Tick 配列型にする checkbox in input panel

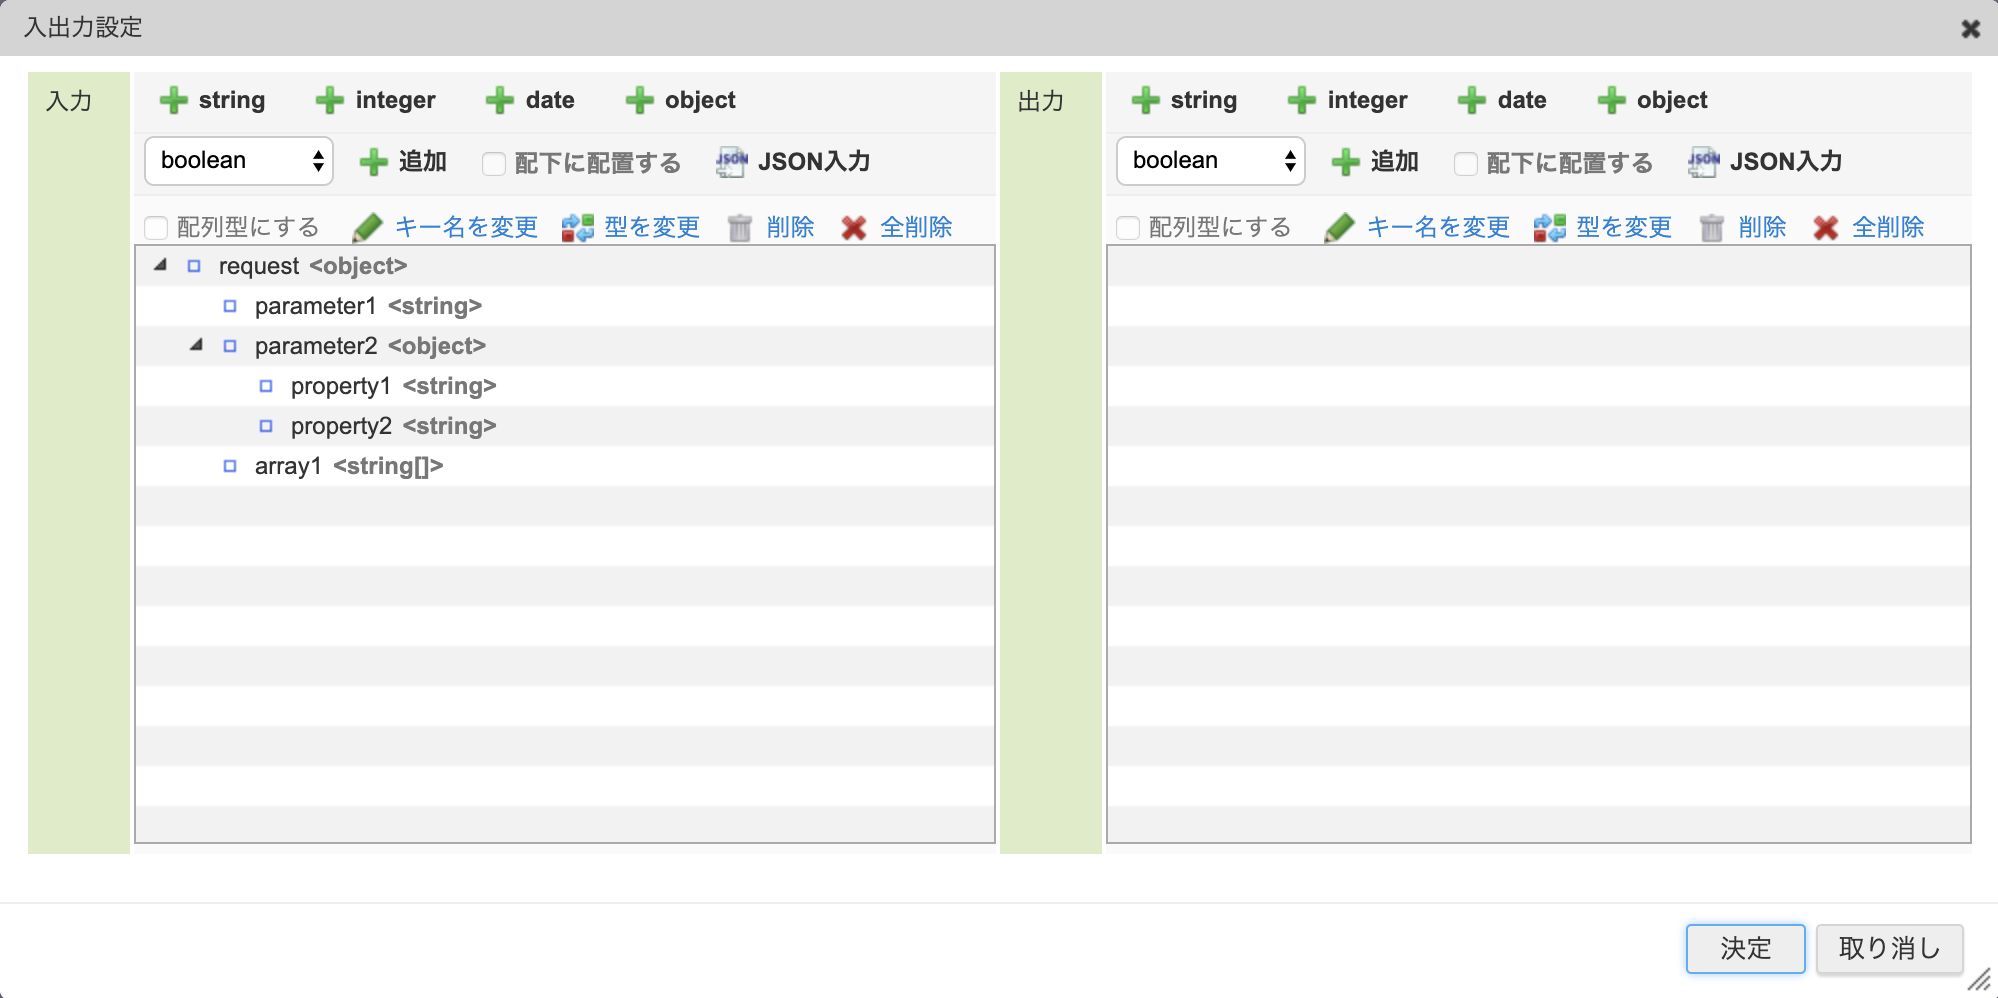point(156,228)
